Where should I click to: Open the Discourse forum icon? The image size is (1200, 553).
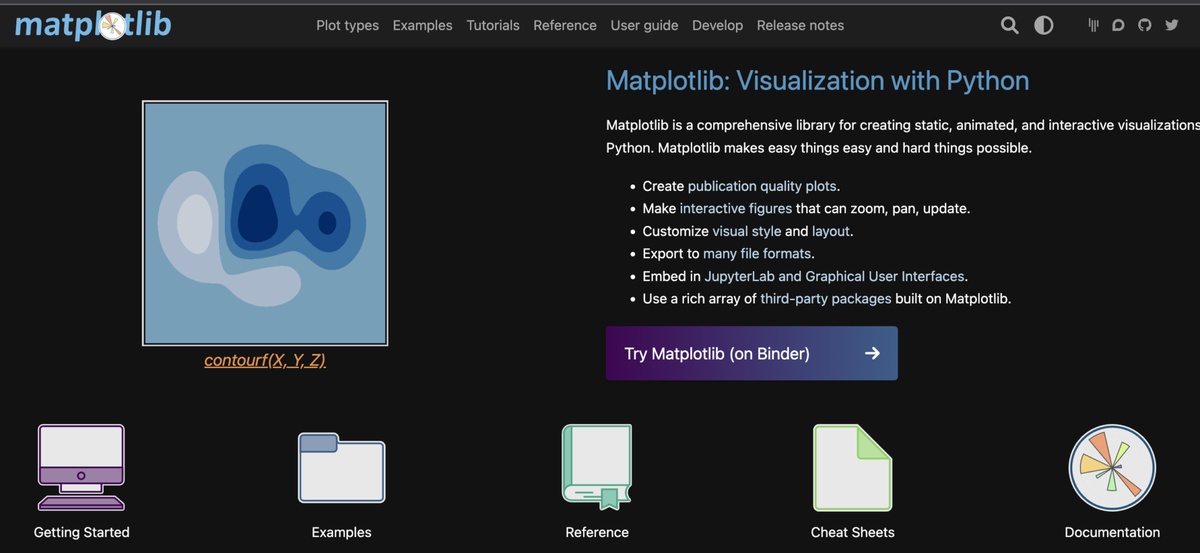(1118, 25)
